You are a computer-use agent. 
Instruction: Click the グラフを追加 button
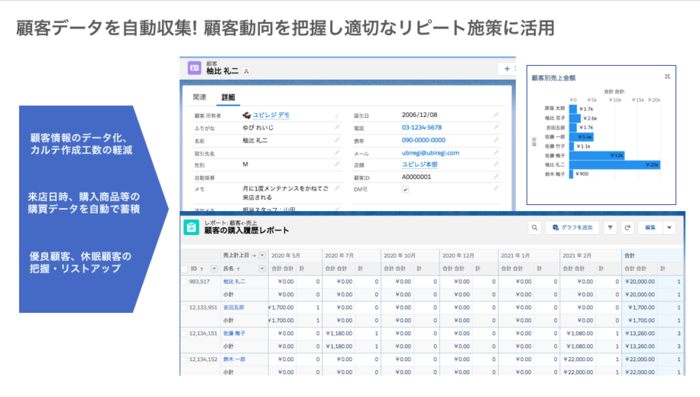click(572, 228)
